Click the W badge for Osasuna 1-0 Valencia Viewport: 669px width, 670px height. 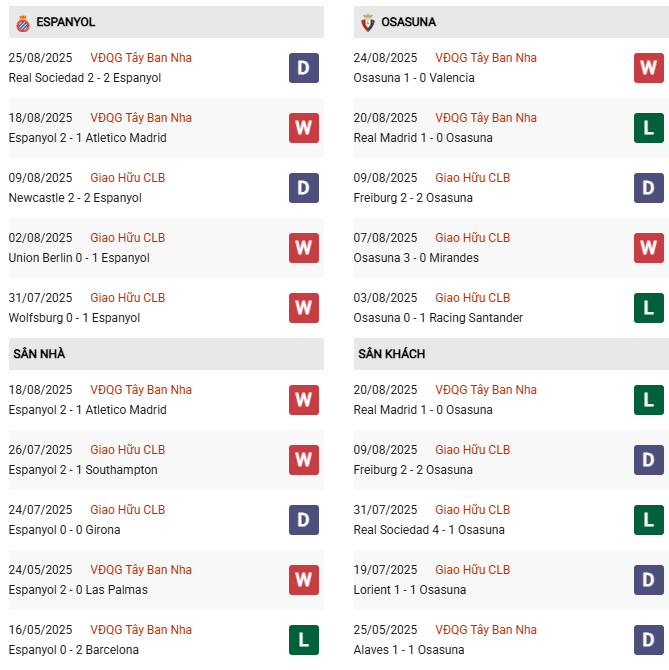point(649,68)
